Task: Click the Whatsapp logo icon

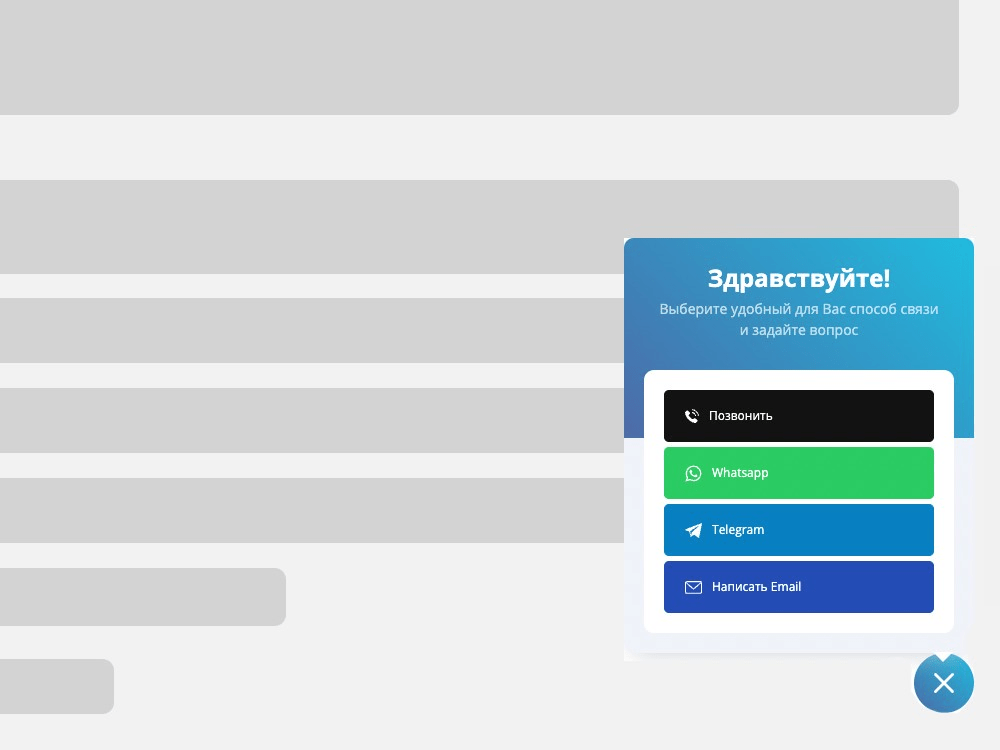Action: [693, 473]
